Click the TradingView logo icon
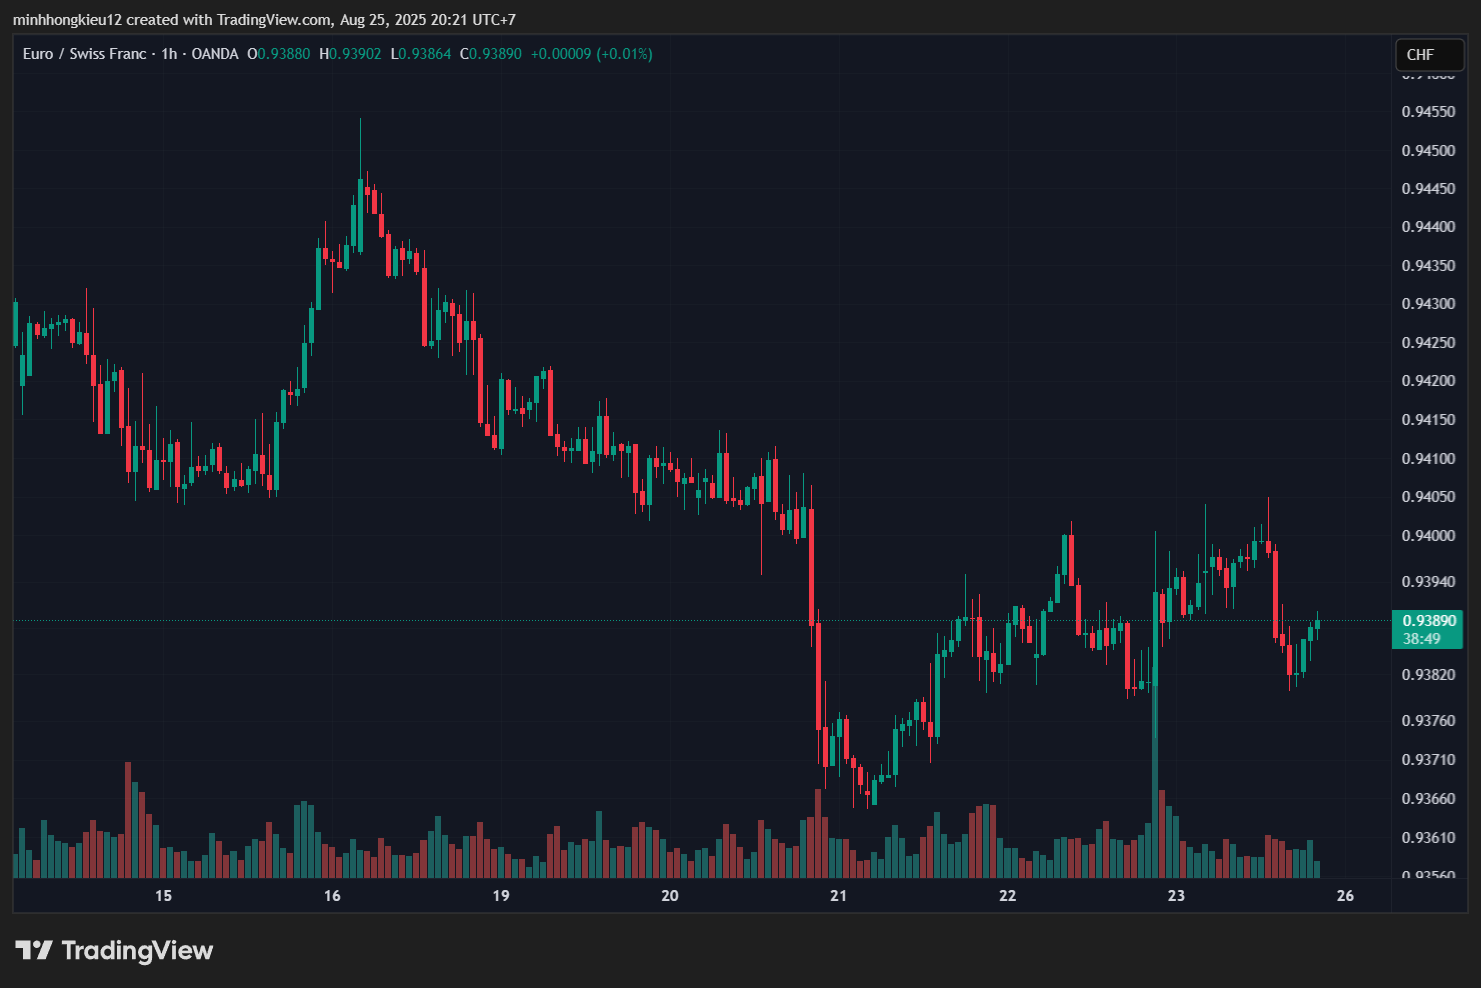The image size is (1481, 988). coord(33,950)
